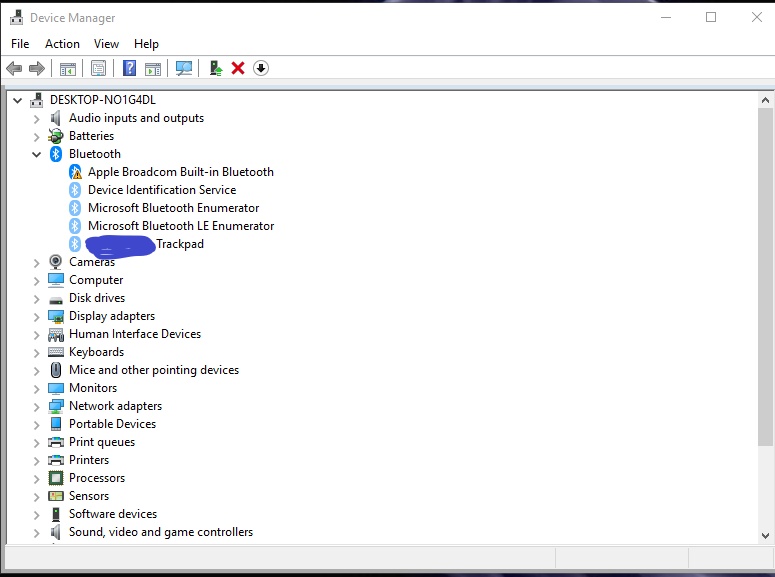The image size is (775, 577).
Task: Click the Bluetooth category icon
Action: pos(56,154)
